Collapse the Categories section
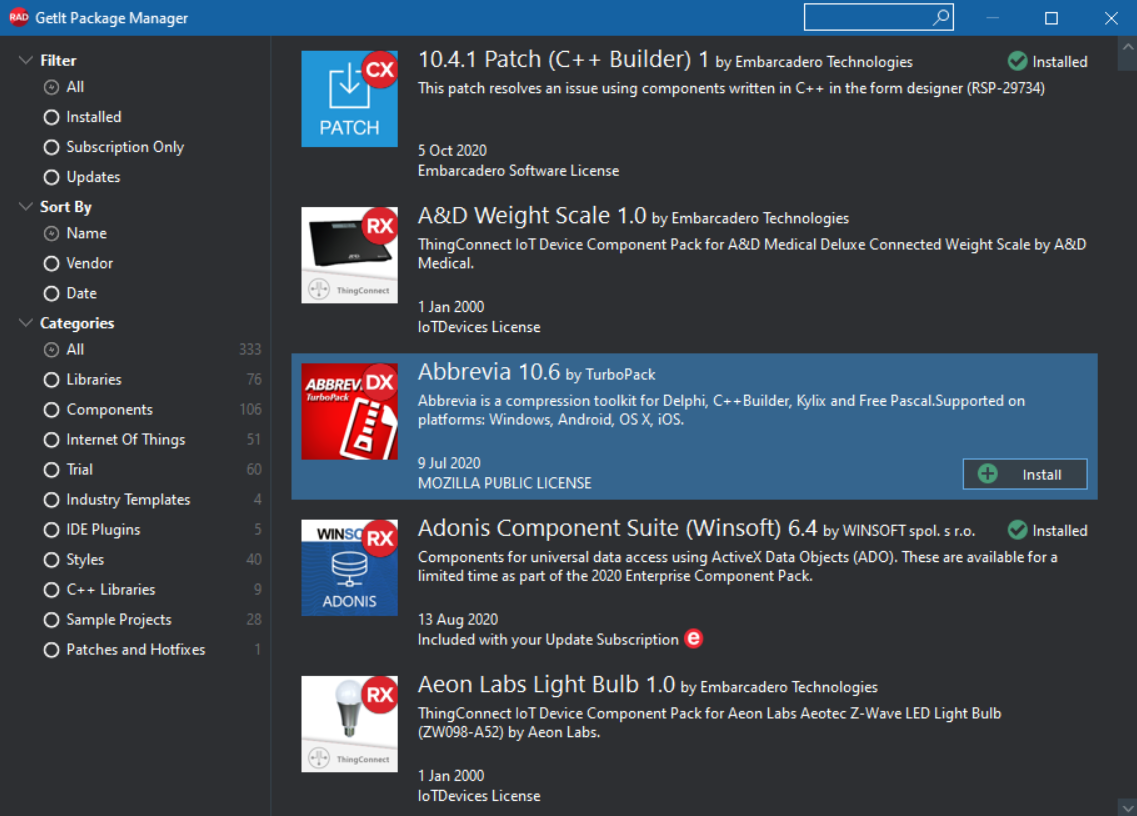The height and width of the screenshot is (816, 1137). click(25, 323)
